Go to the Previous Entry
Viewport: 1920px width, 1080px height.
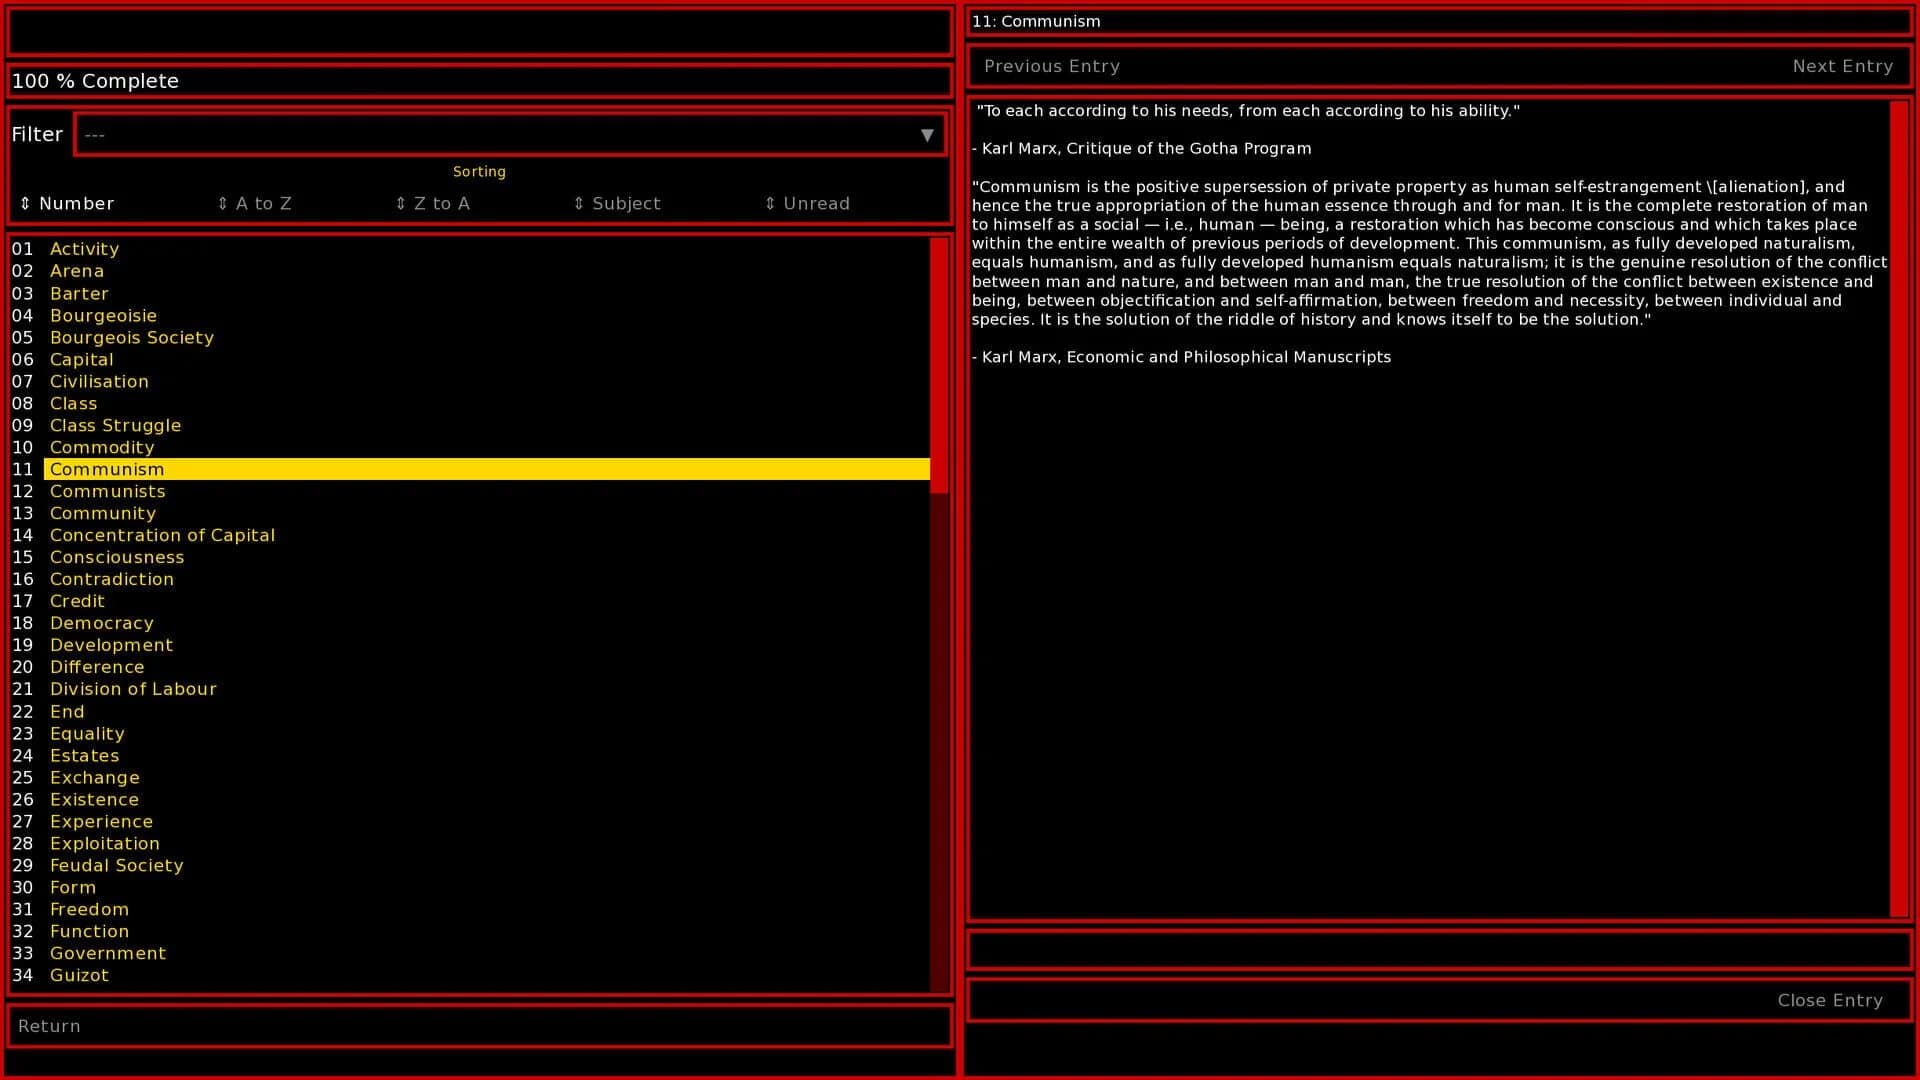point(1051,66)
